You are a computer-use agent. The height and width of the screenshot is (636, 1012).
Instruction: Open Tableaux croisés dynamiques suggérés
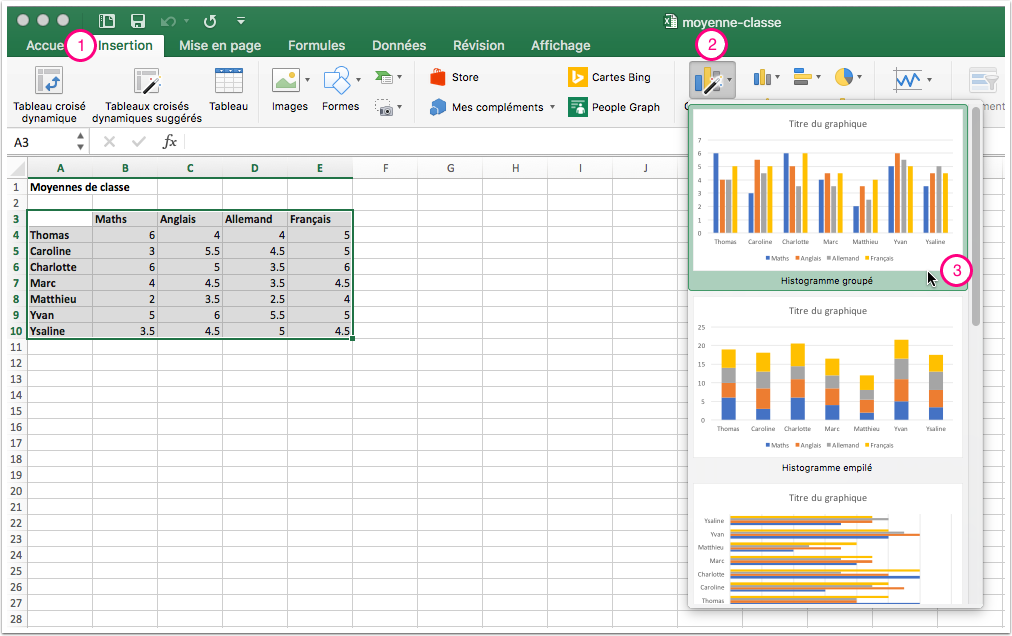[147, 94]
